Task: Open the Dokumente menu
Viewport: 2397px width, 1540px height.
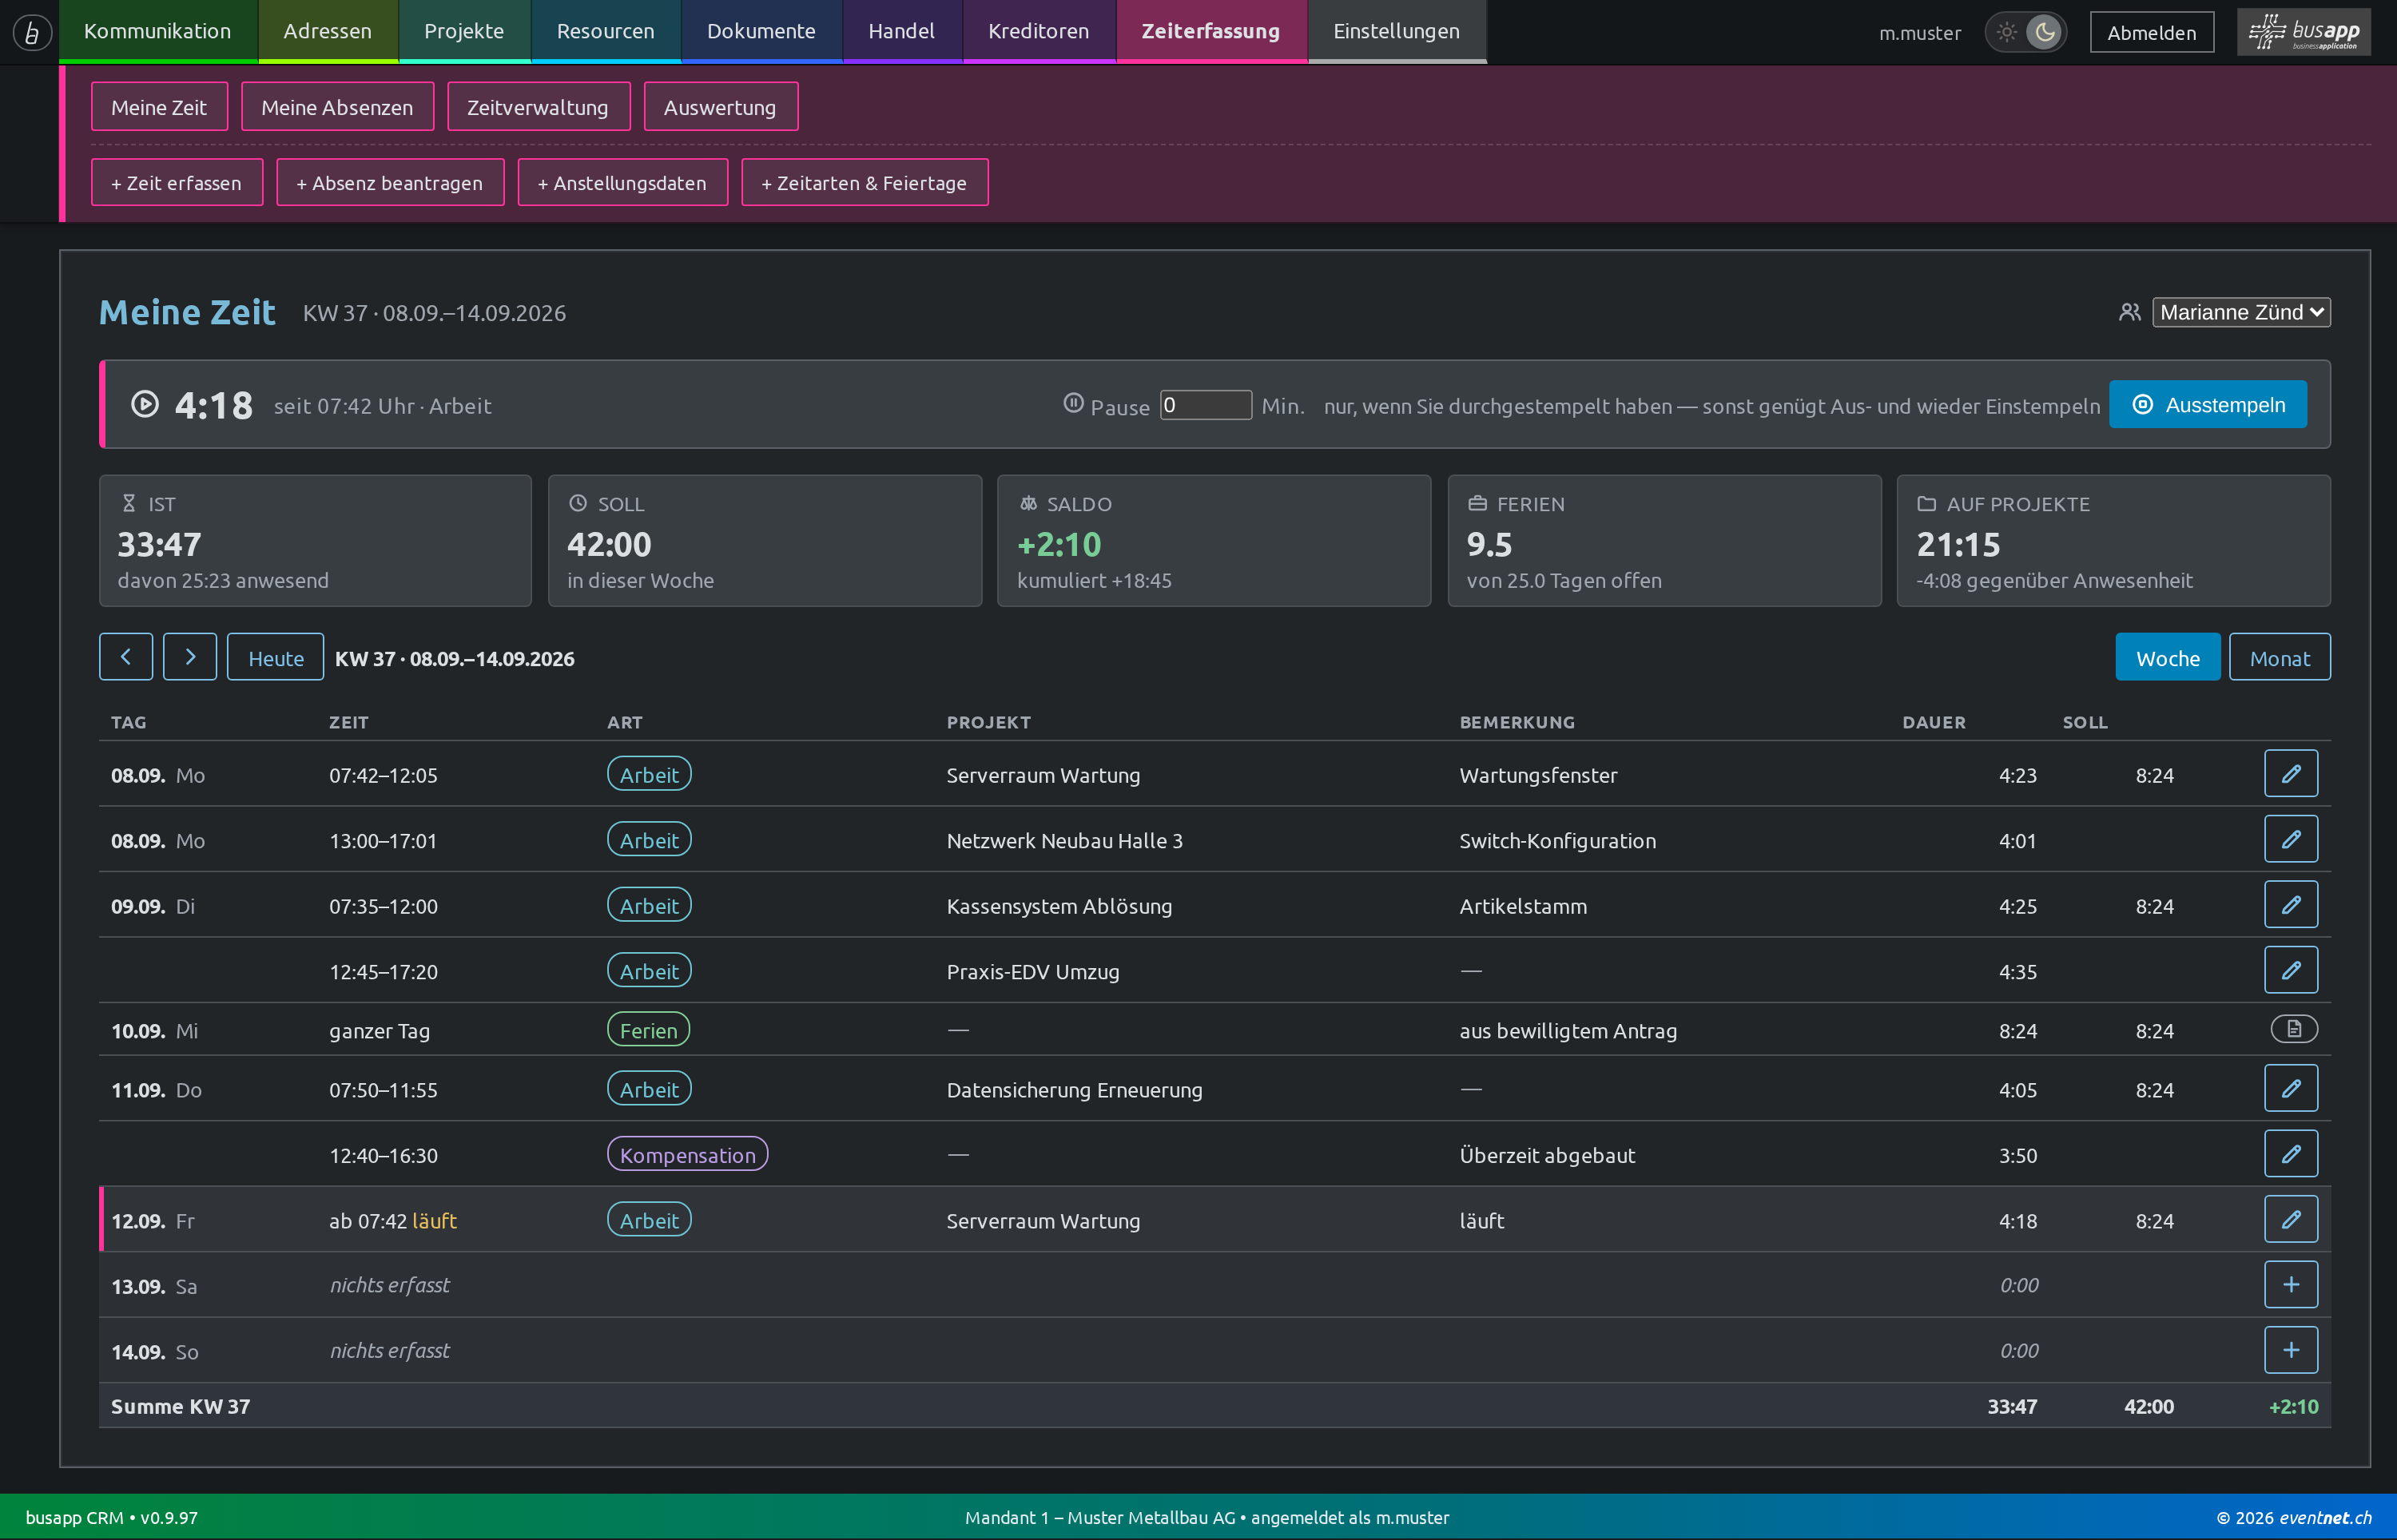Action: [x=761, y=31]
